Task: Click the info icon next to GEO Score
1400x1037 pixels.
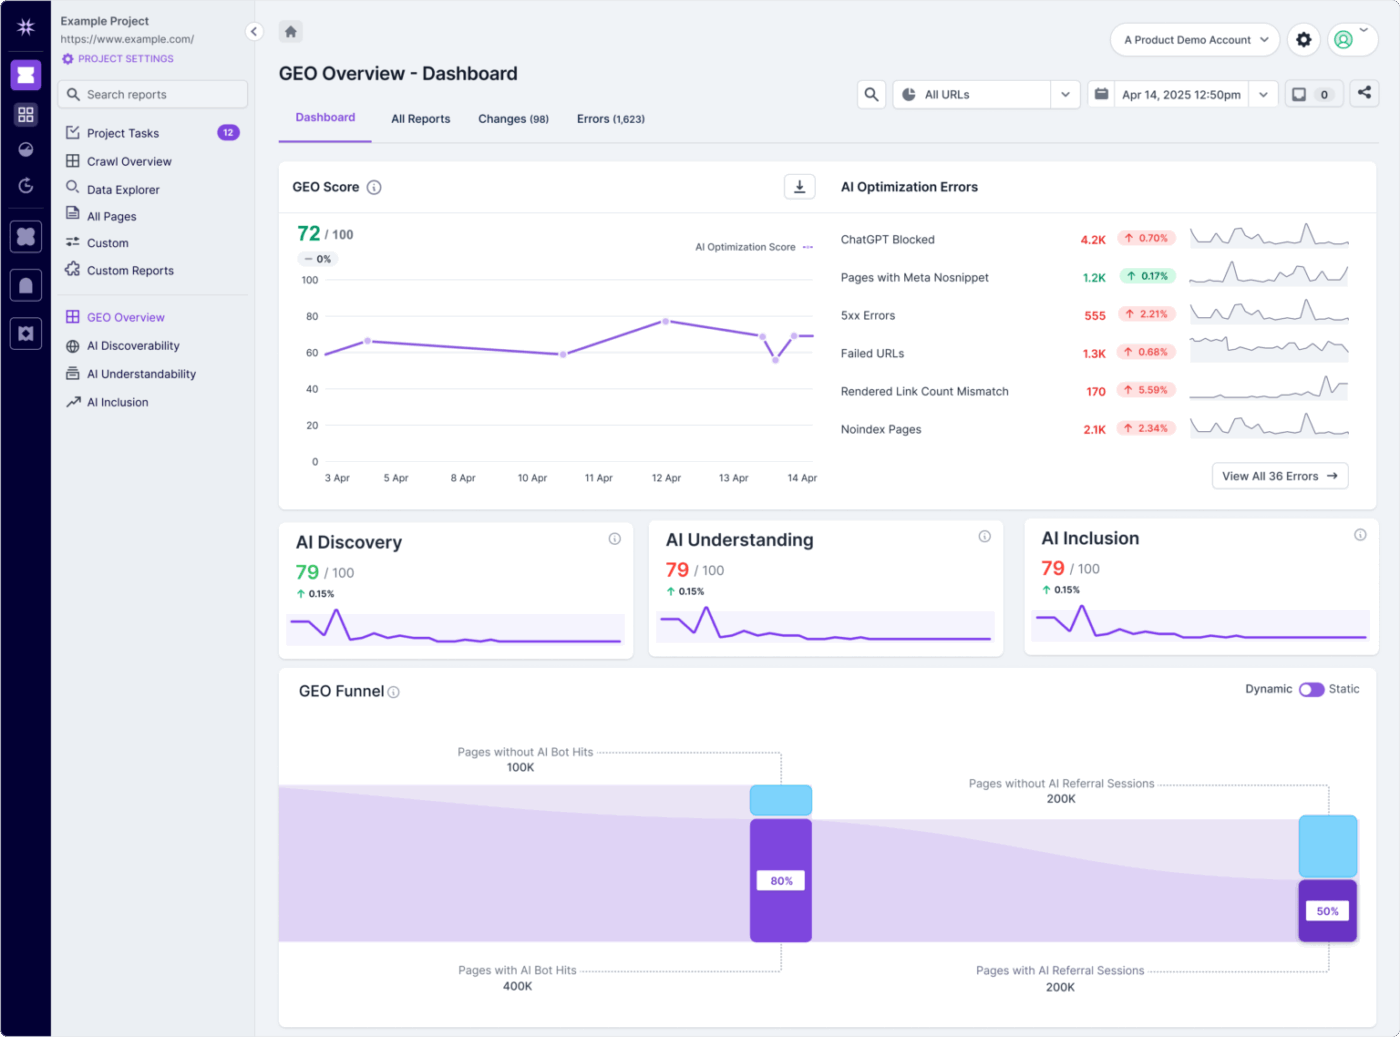Action: pyautogui.click(x=375, y=187)
